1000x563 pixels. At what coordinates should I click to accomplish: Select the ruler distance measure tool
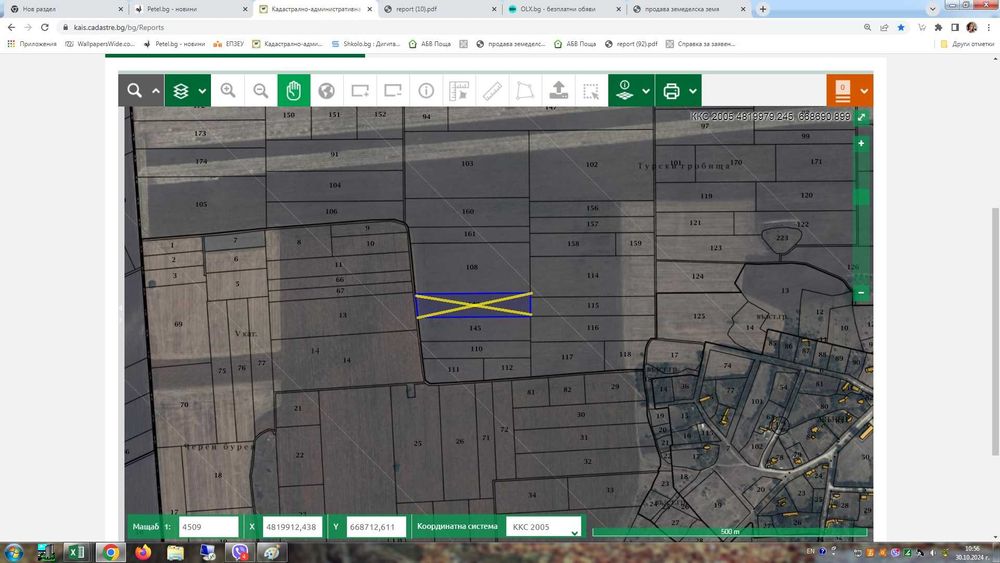(x=492, y=90)
